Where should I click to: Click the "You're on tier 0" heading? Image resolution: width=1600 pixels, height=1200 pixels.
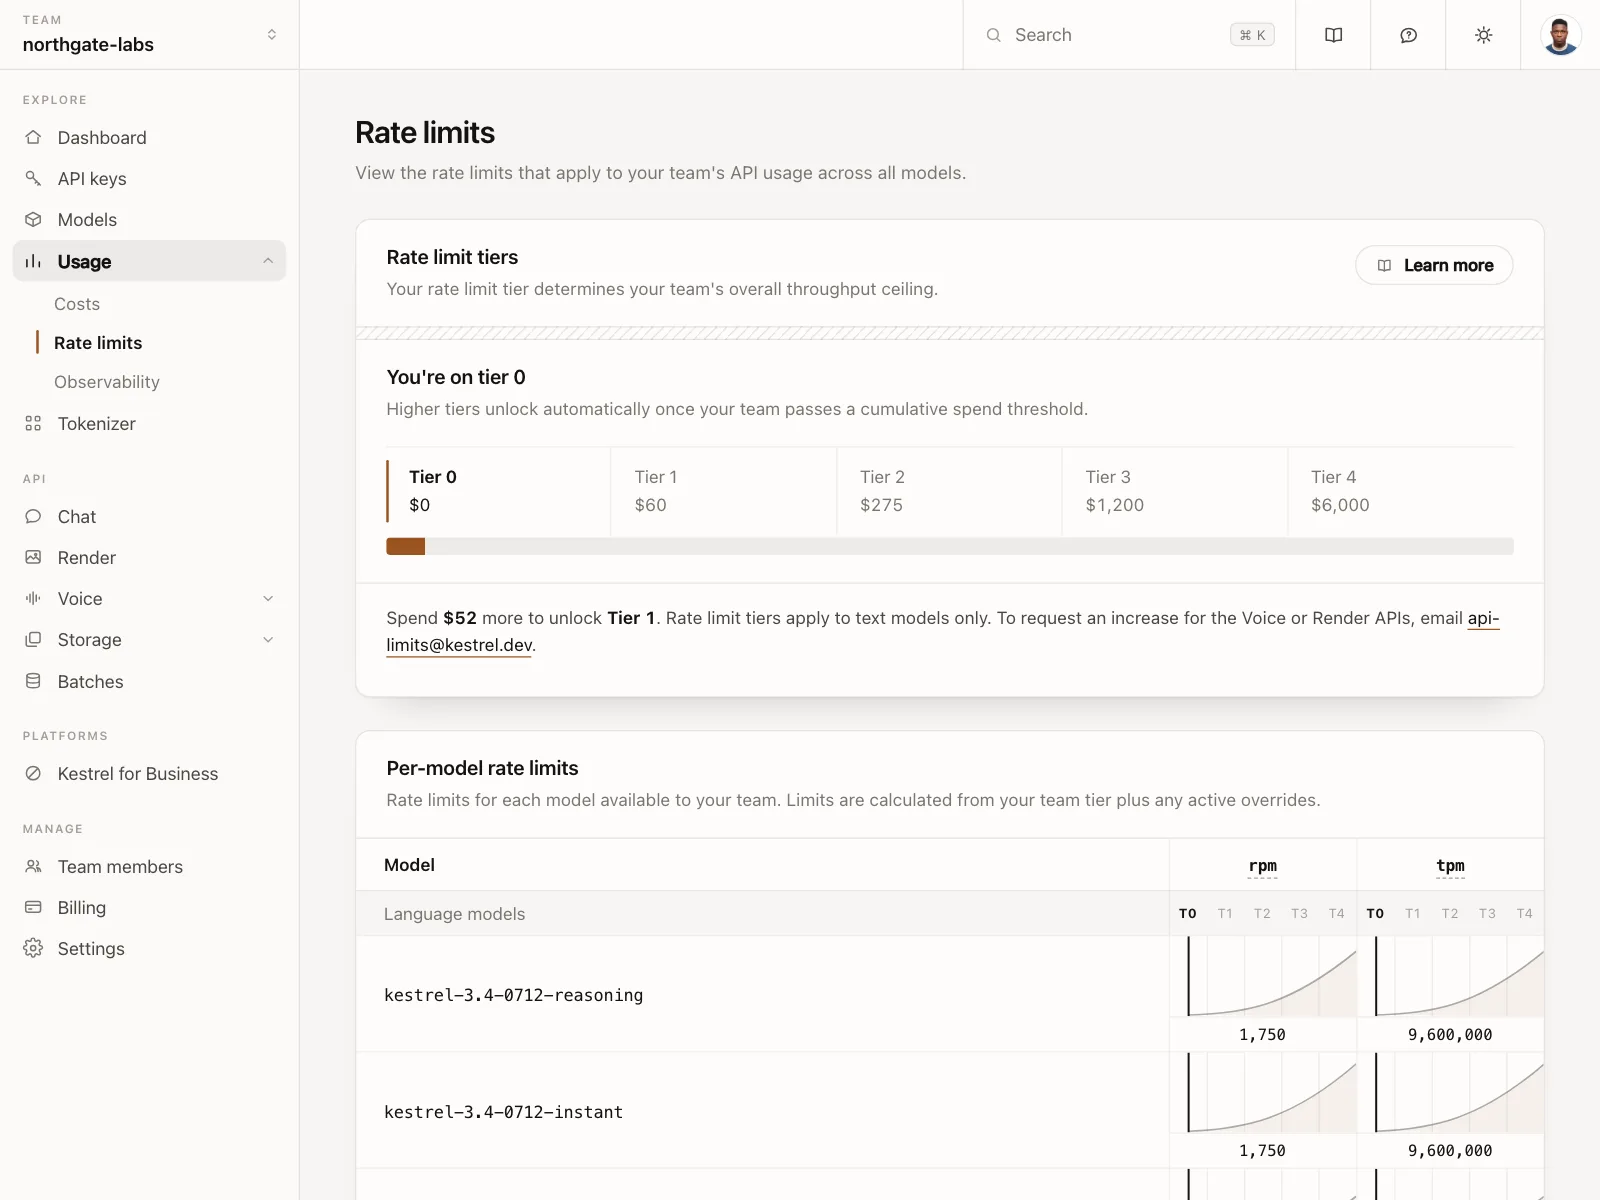click(x=456, y=377)
